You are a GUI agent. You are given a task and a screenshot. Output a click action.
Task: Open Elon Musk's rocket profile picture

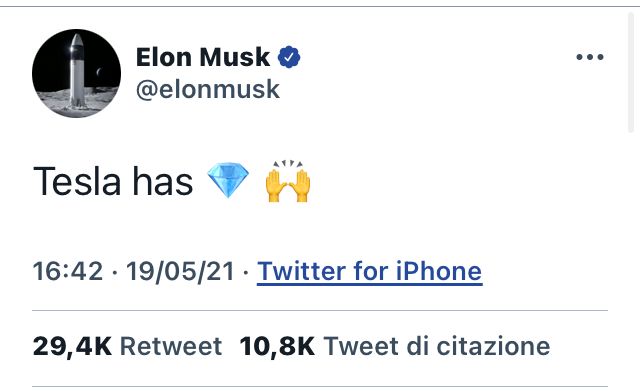click(76, 73)
